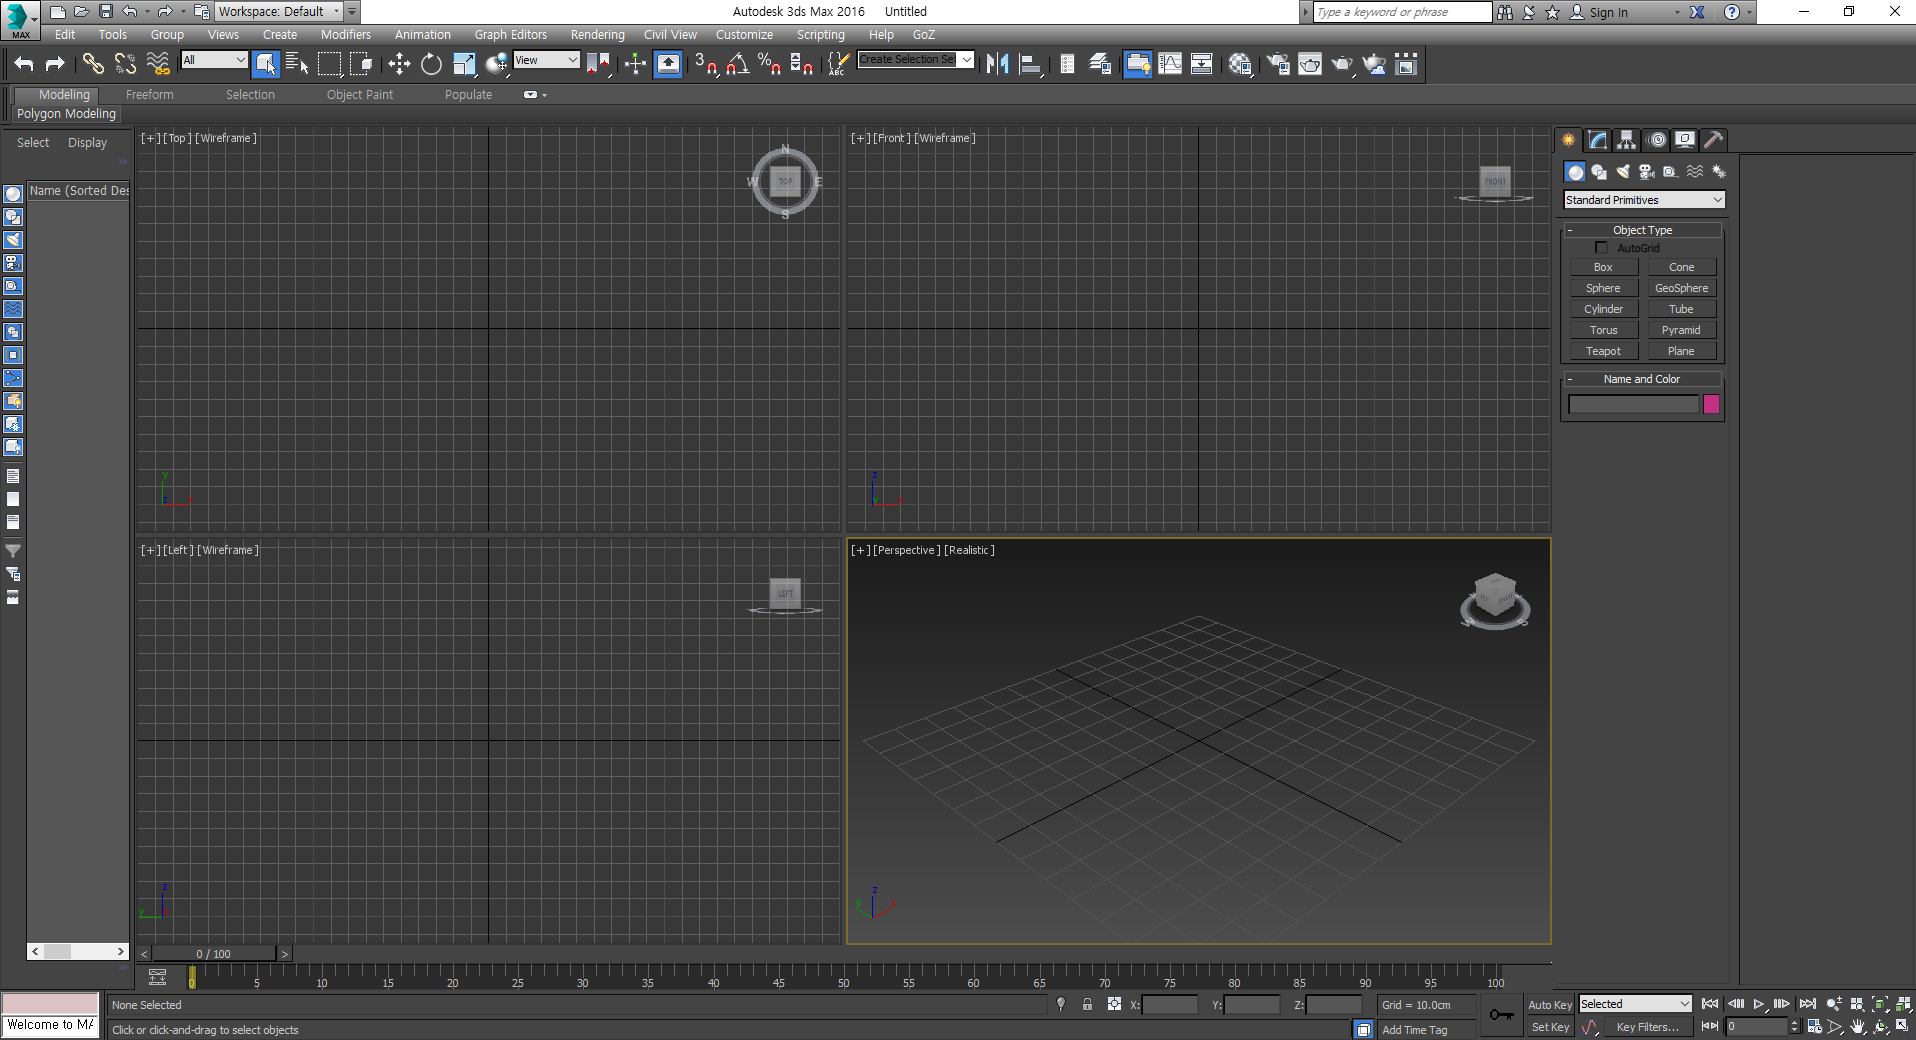
Task: Switch to Lights category in Create panel
Action: pos(1623,172)
